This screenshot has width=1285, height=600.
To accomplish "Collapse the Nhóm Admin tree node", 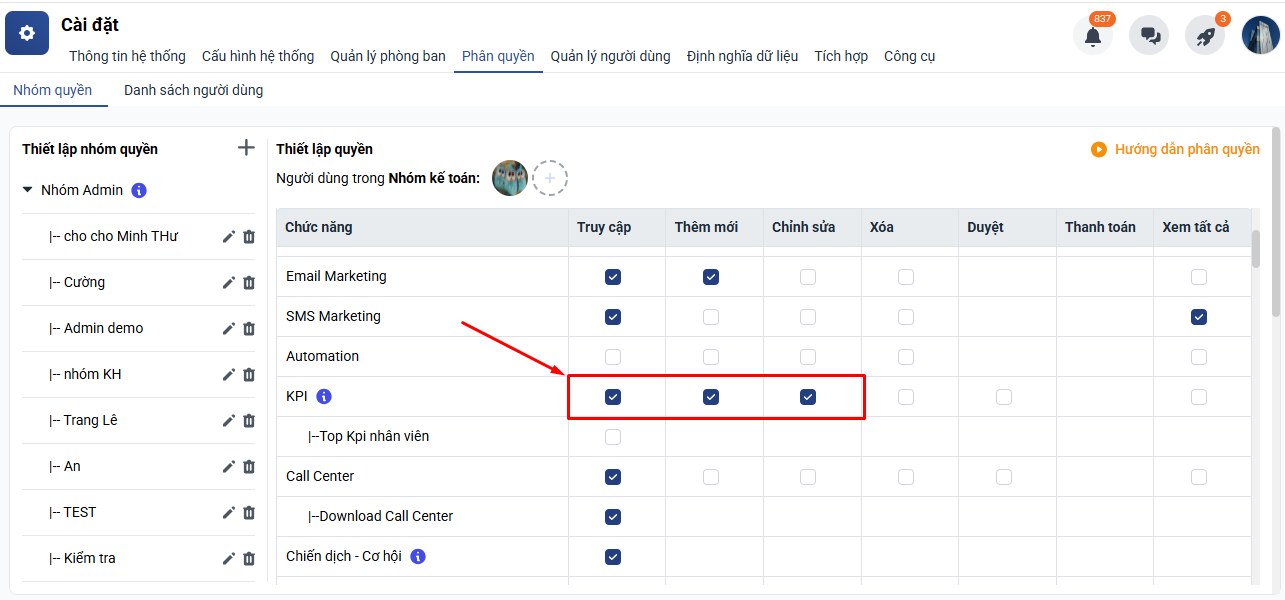I will [x=28, y=190].
